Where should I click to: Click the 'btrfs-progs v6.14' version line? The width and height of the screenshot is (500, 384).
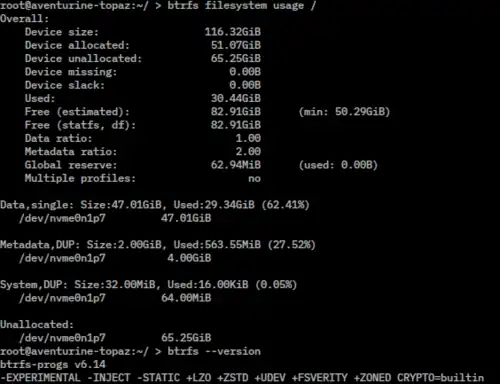point(53,364)
